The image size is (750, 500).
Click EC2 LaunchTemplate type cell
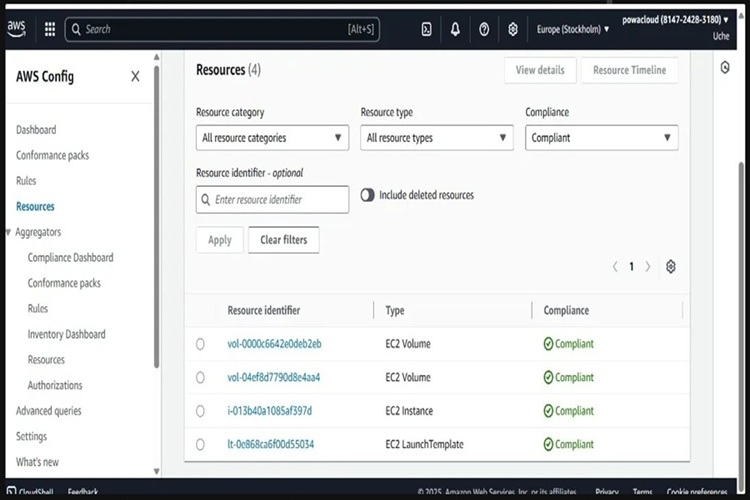(x=424, y=444)
